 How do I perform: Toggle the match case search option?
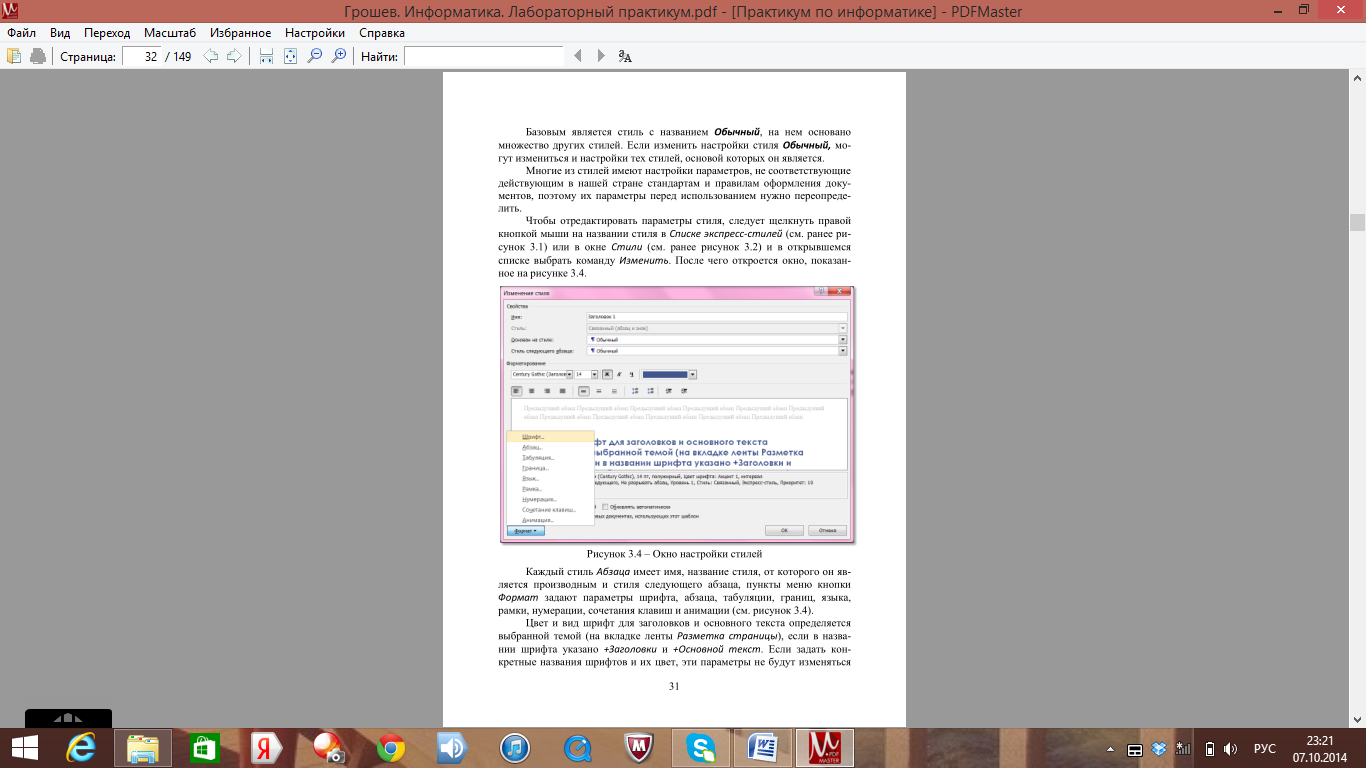coord(625,56)
